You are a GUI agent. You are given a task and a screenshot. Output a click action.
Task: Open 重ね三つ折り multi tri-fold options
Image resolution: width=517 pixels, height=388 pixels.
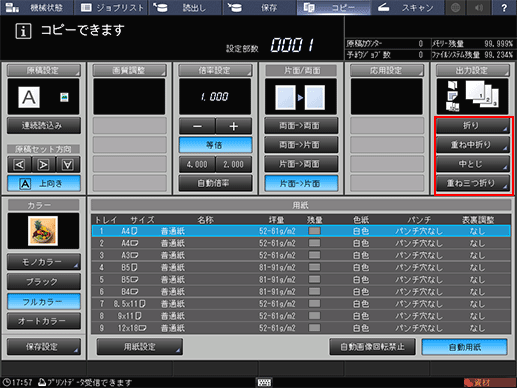click(x=473, y=183)
